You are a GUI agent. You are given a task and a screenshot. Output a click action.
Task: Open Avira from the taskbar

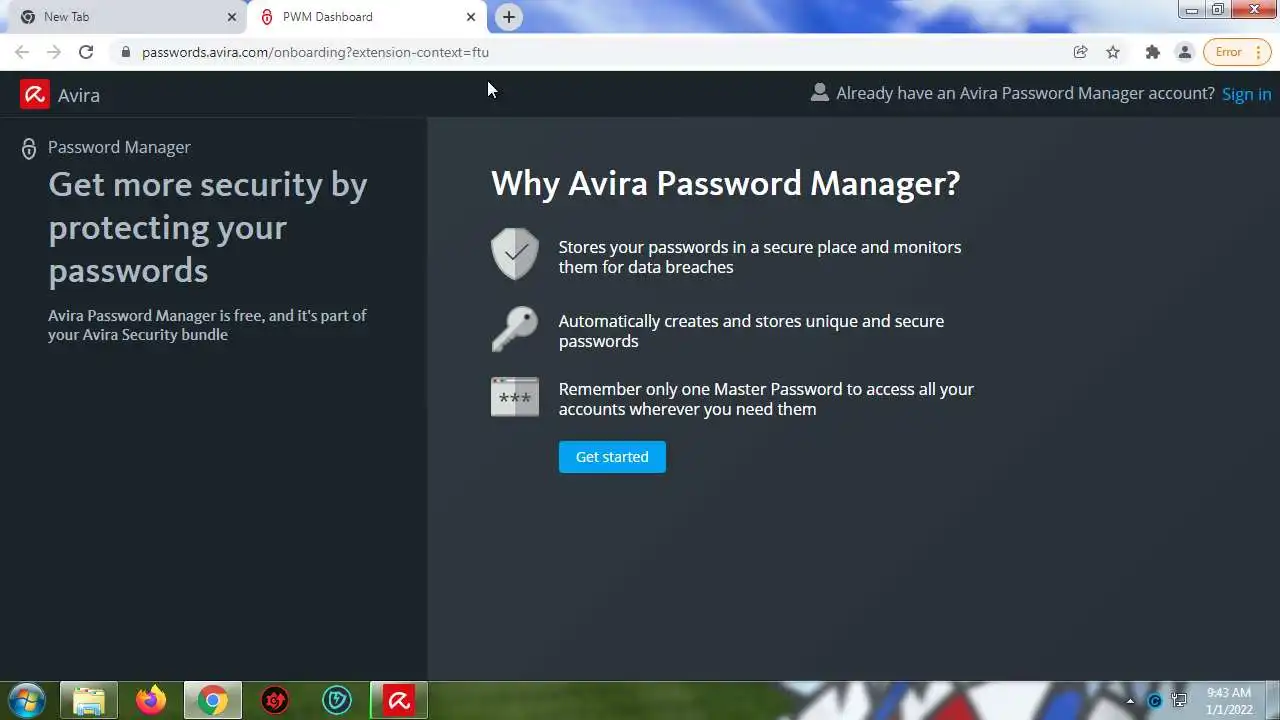[x=399, y=701]
